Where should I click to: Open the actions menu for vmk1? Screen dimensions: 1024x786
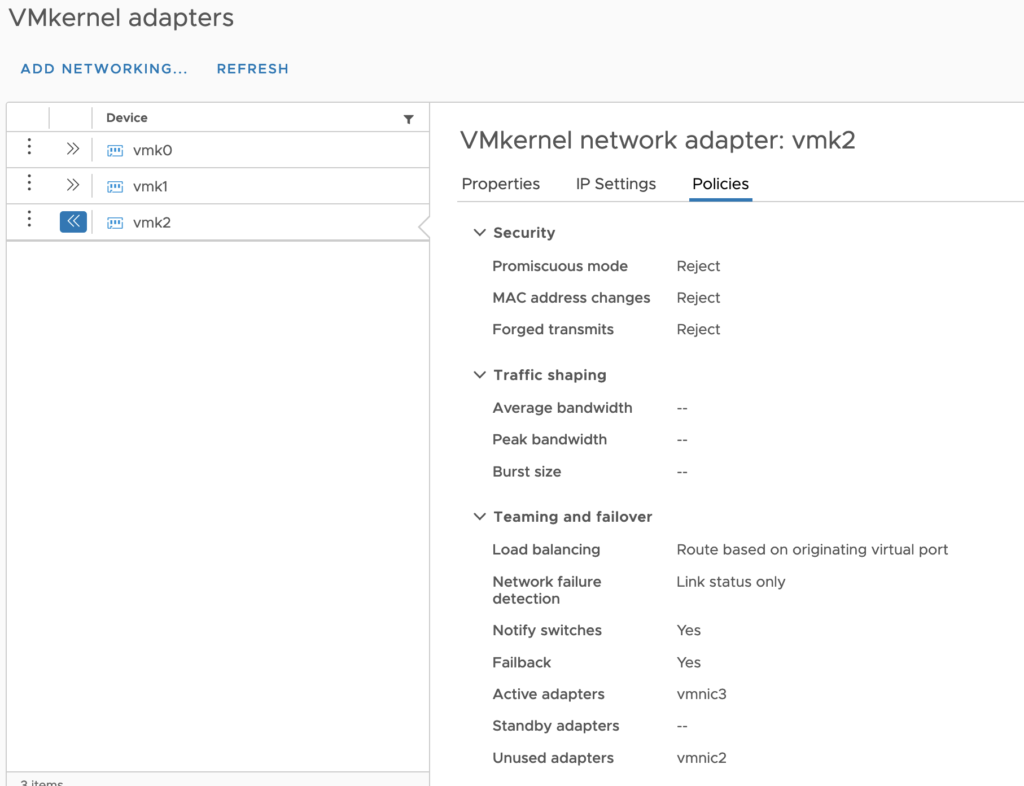tap(29, 184)
